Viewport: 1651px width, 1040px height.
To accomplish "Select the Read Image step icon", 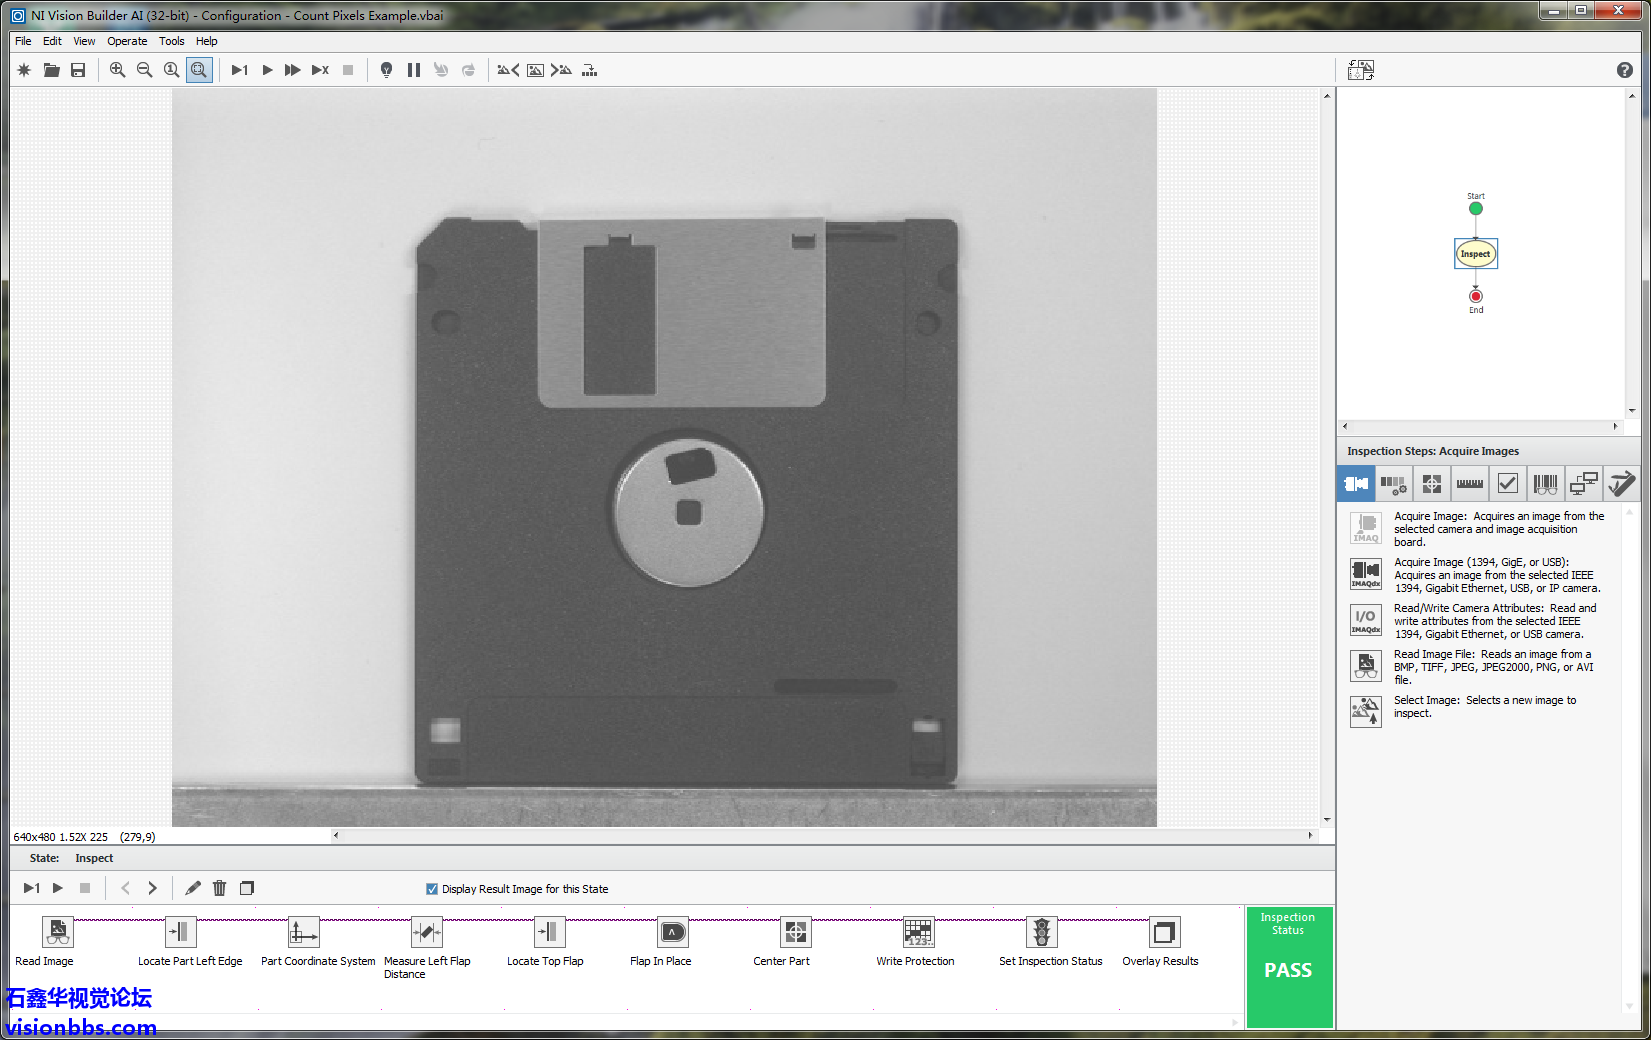I will [58, 932].
